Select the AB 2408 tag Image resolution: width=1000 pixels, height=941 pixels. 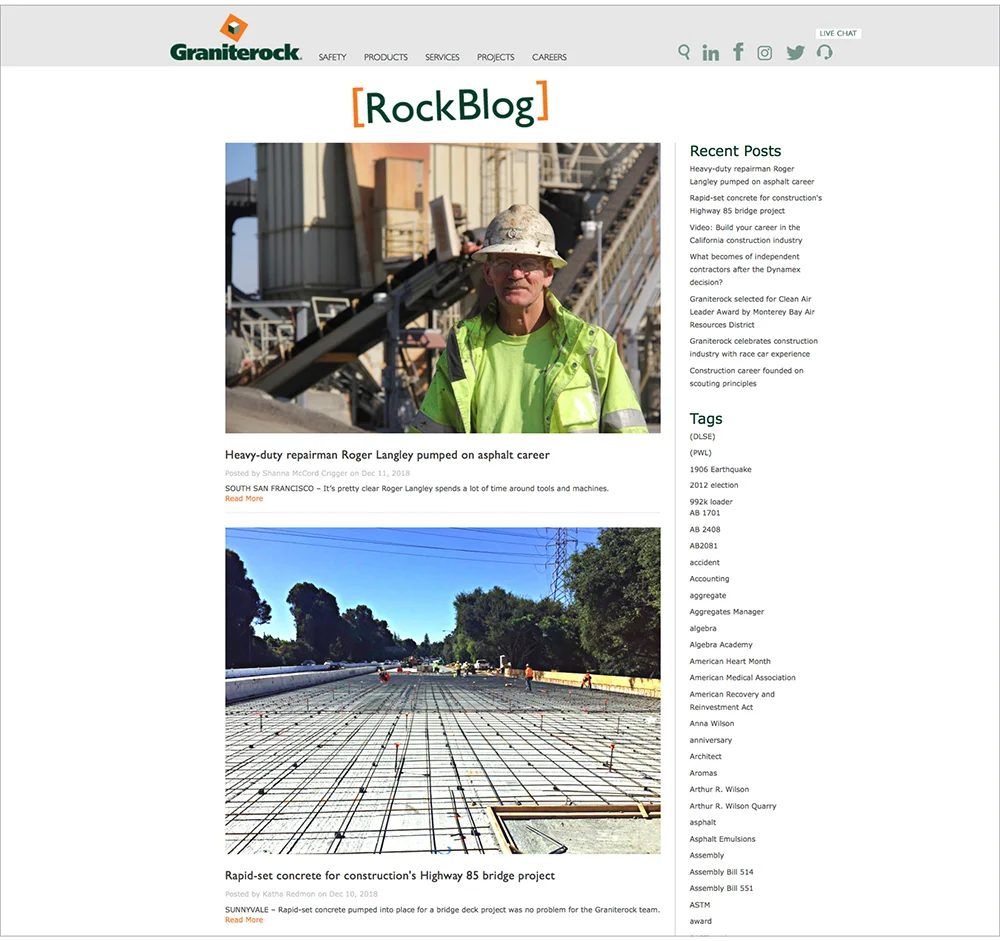pos(705,530)
